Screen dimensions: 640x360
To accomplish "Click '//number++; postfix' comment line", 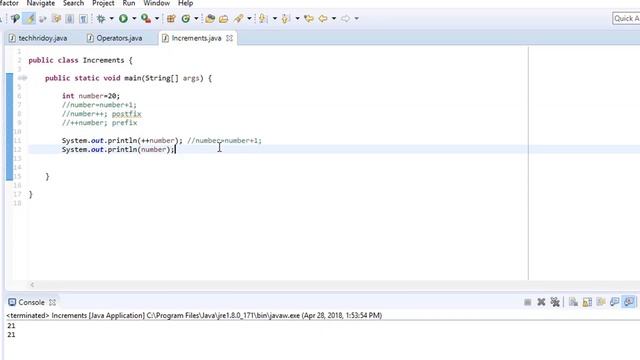I will coord(102,114).
